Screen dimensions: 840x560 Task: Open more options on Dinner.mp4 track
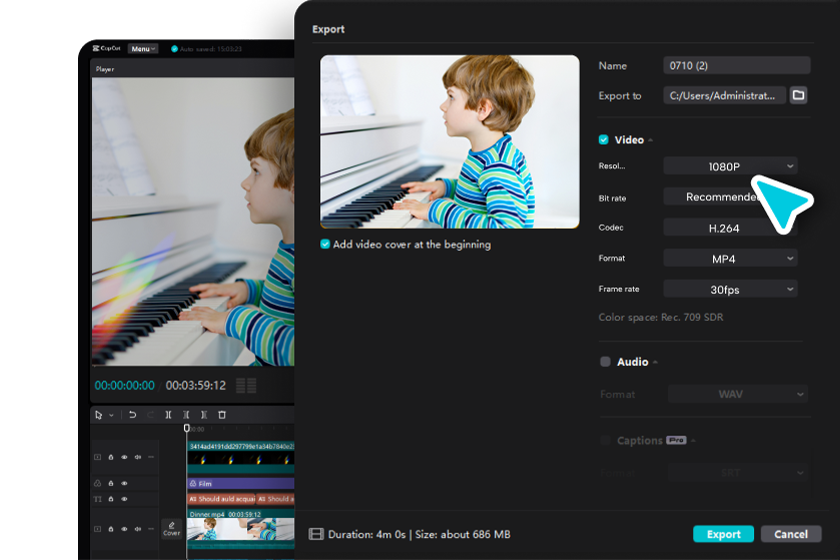151,529
